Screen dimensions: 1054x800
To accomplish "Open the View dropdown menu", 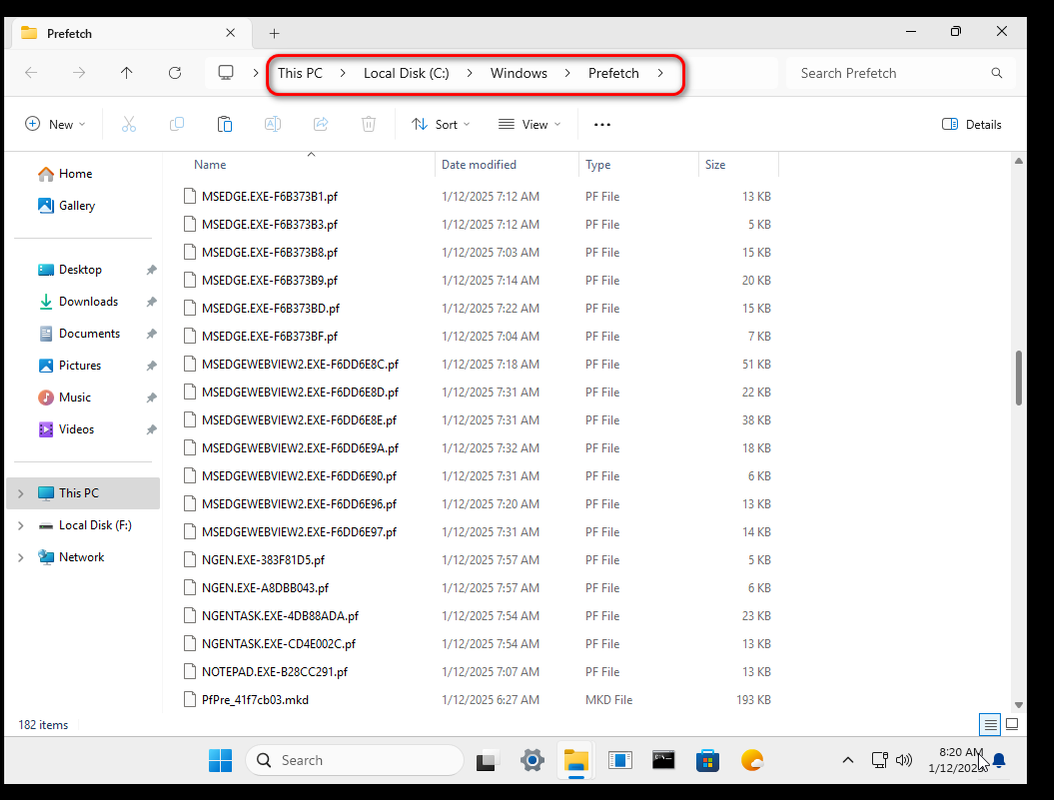I will 529,124.
